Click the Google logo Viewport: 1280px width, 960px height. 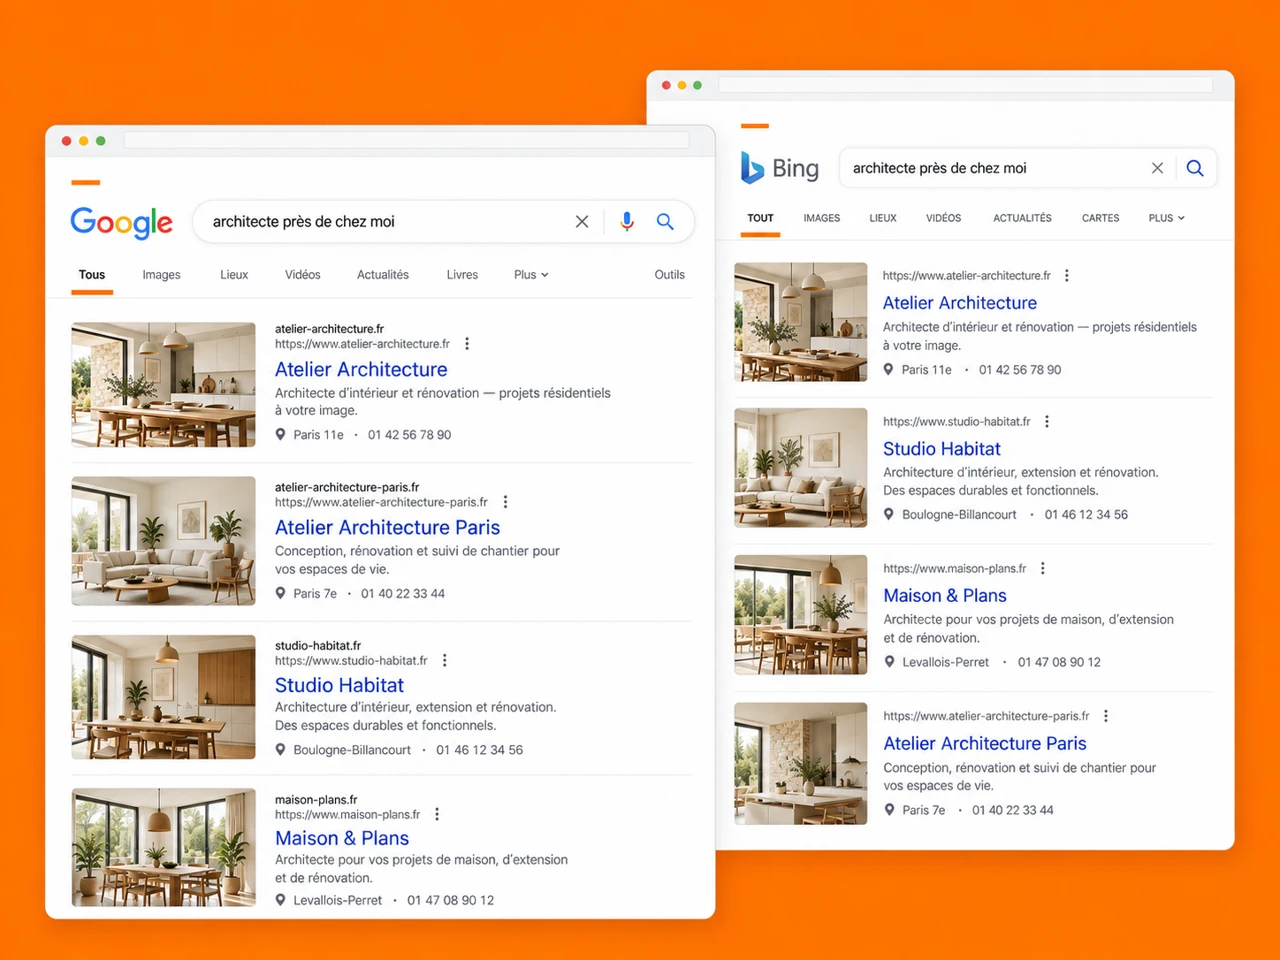[x=121, y=222]
